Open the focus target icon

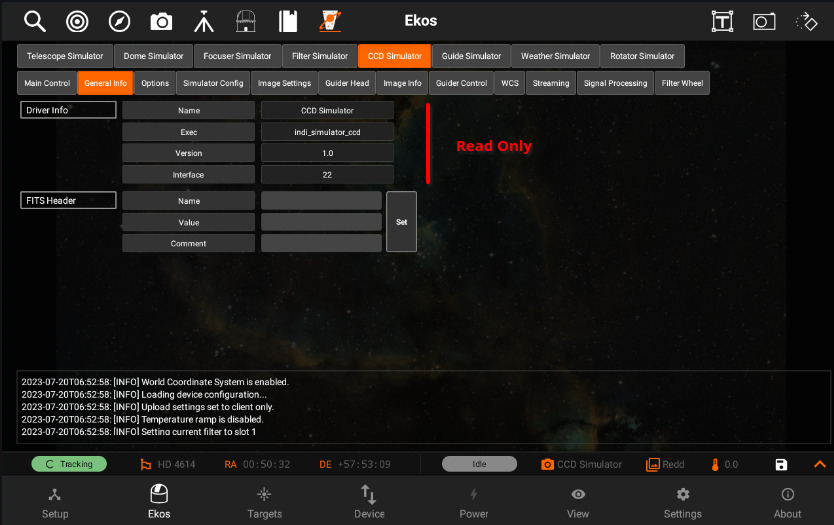[77, 22]
